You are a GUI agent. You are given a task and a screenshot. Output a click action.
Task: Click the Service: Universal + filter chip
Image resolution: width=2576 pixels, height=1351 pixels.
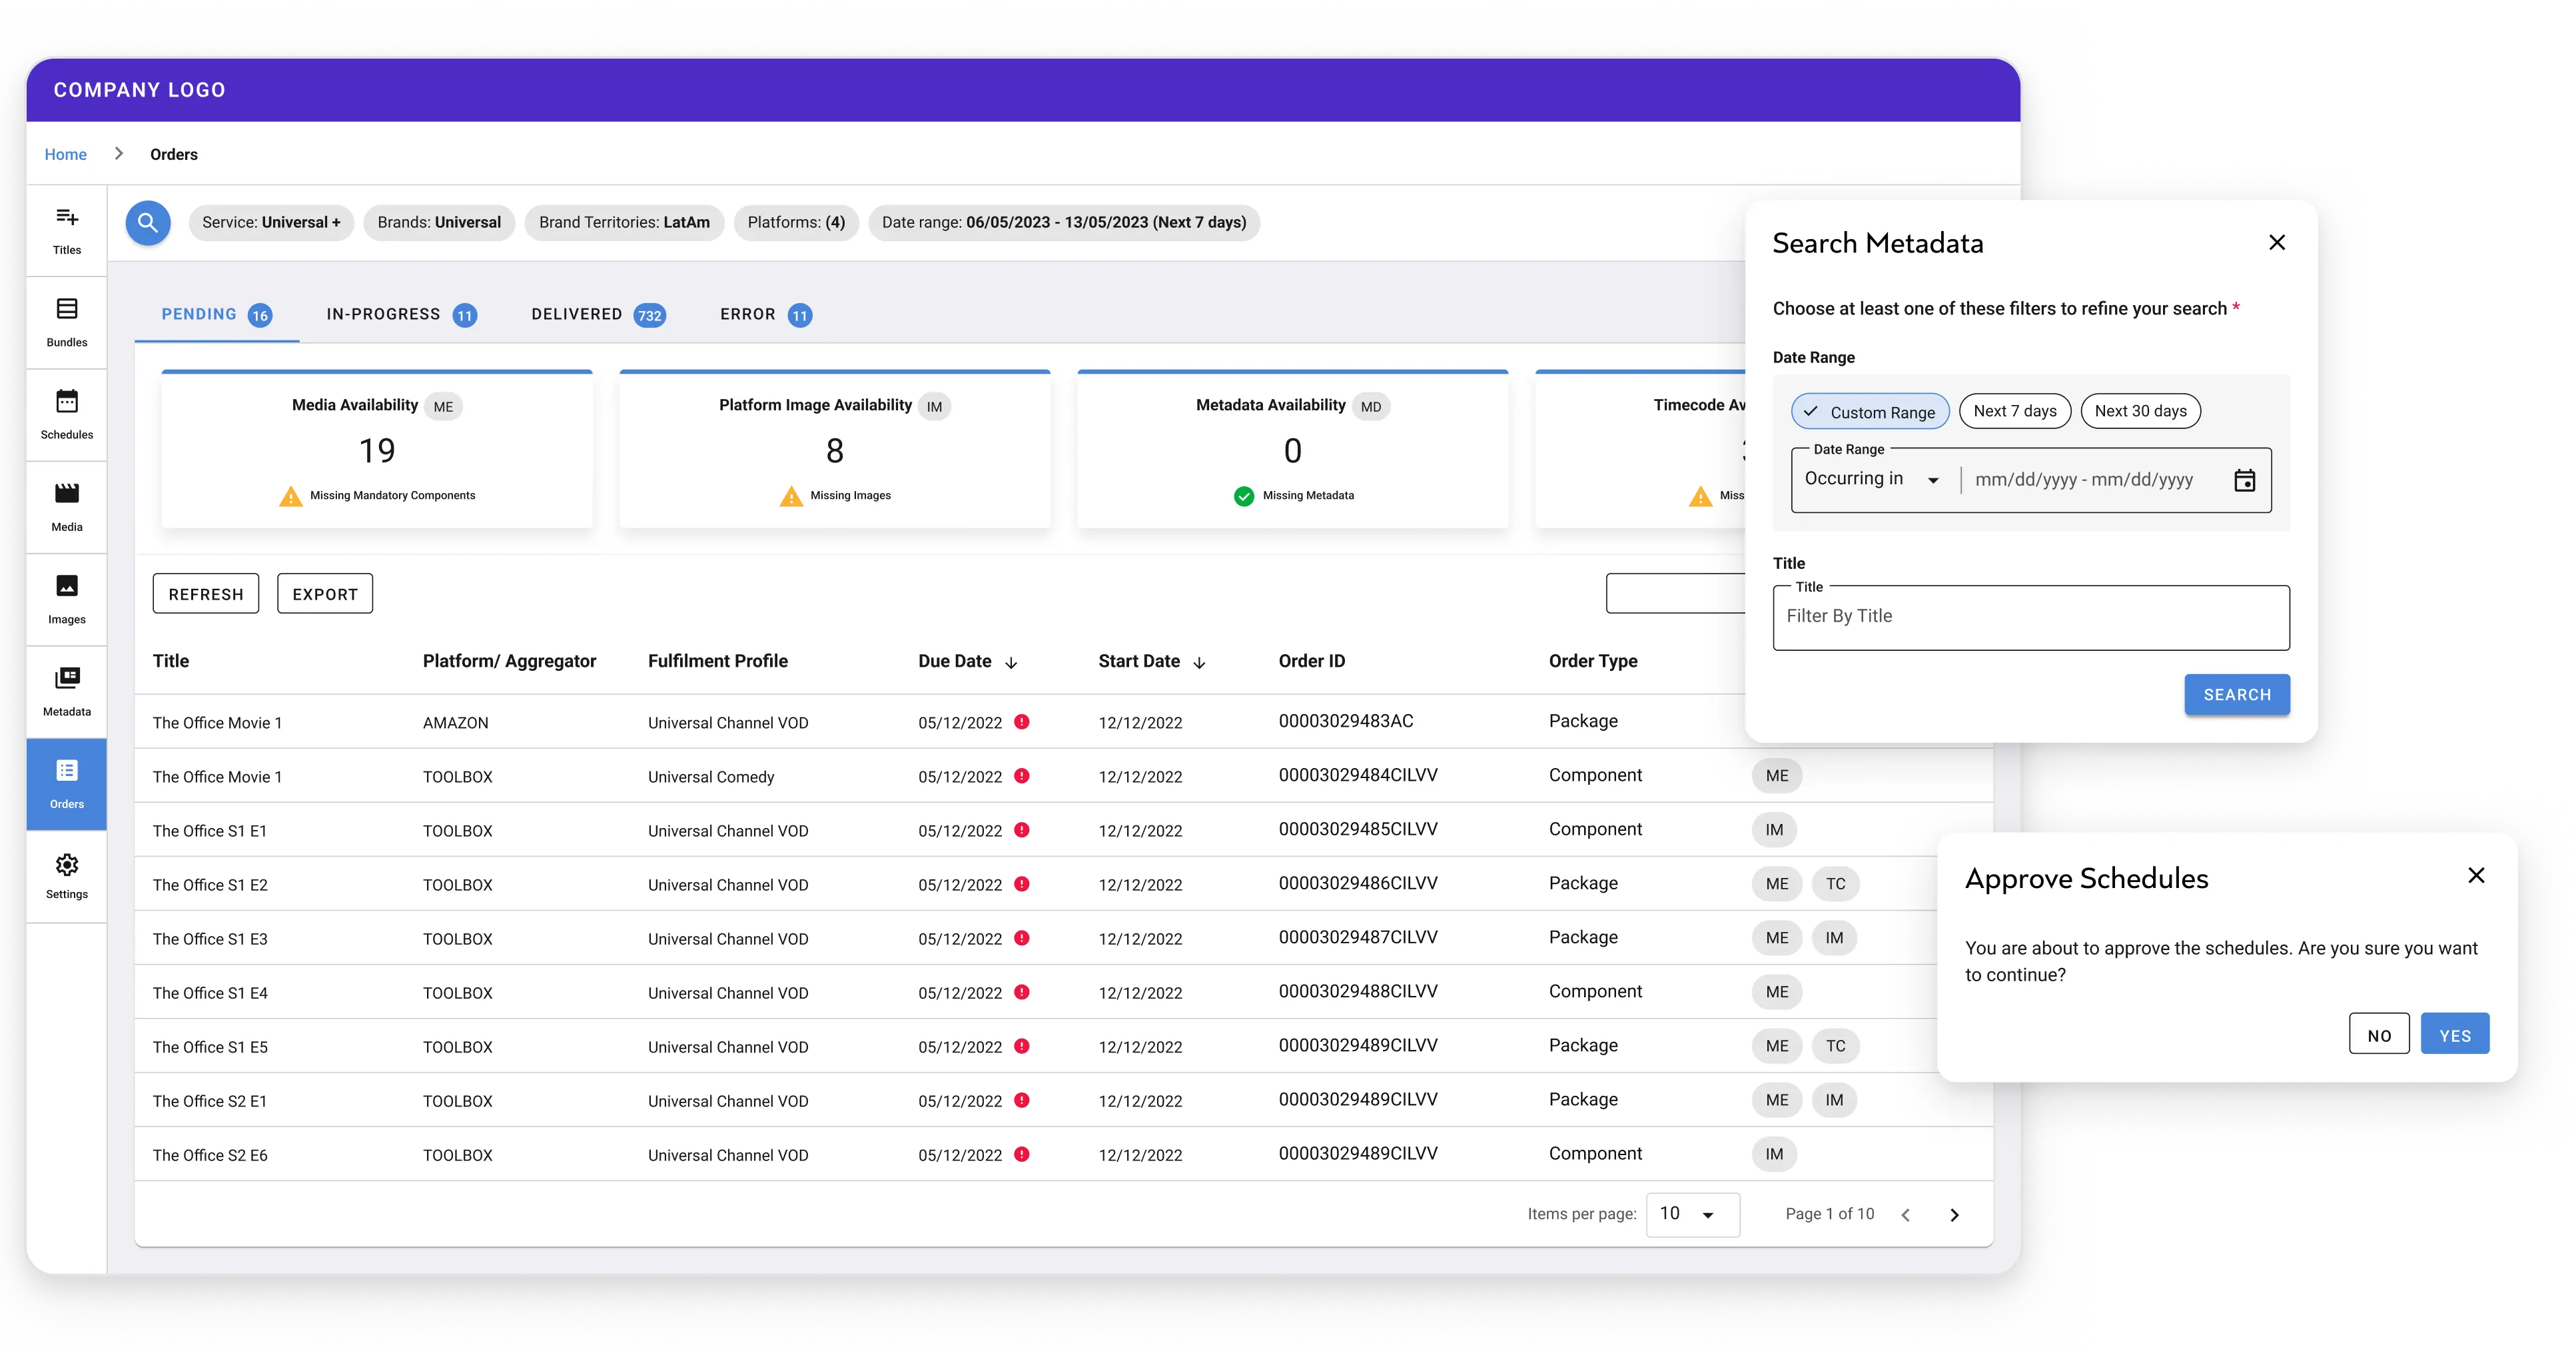271,222
